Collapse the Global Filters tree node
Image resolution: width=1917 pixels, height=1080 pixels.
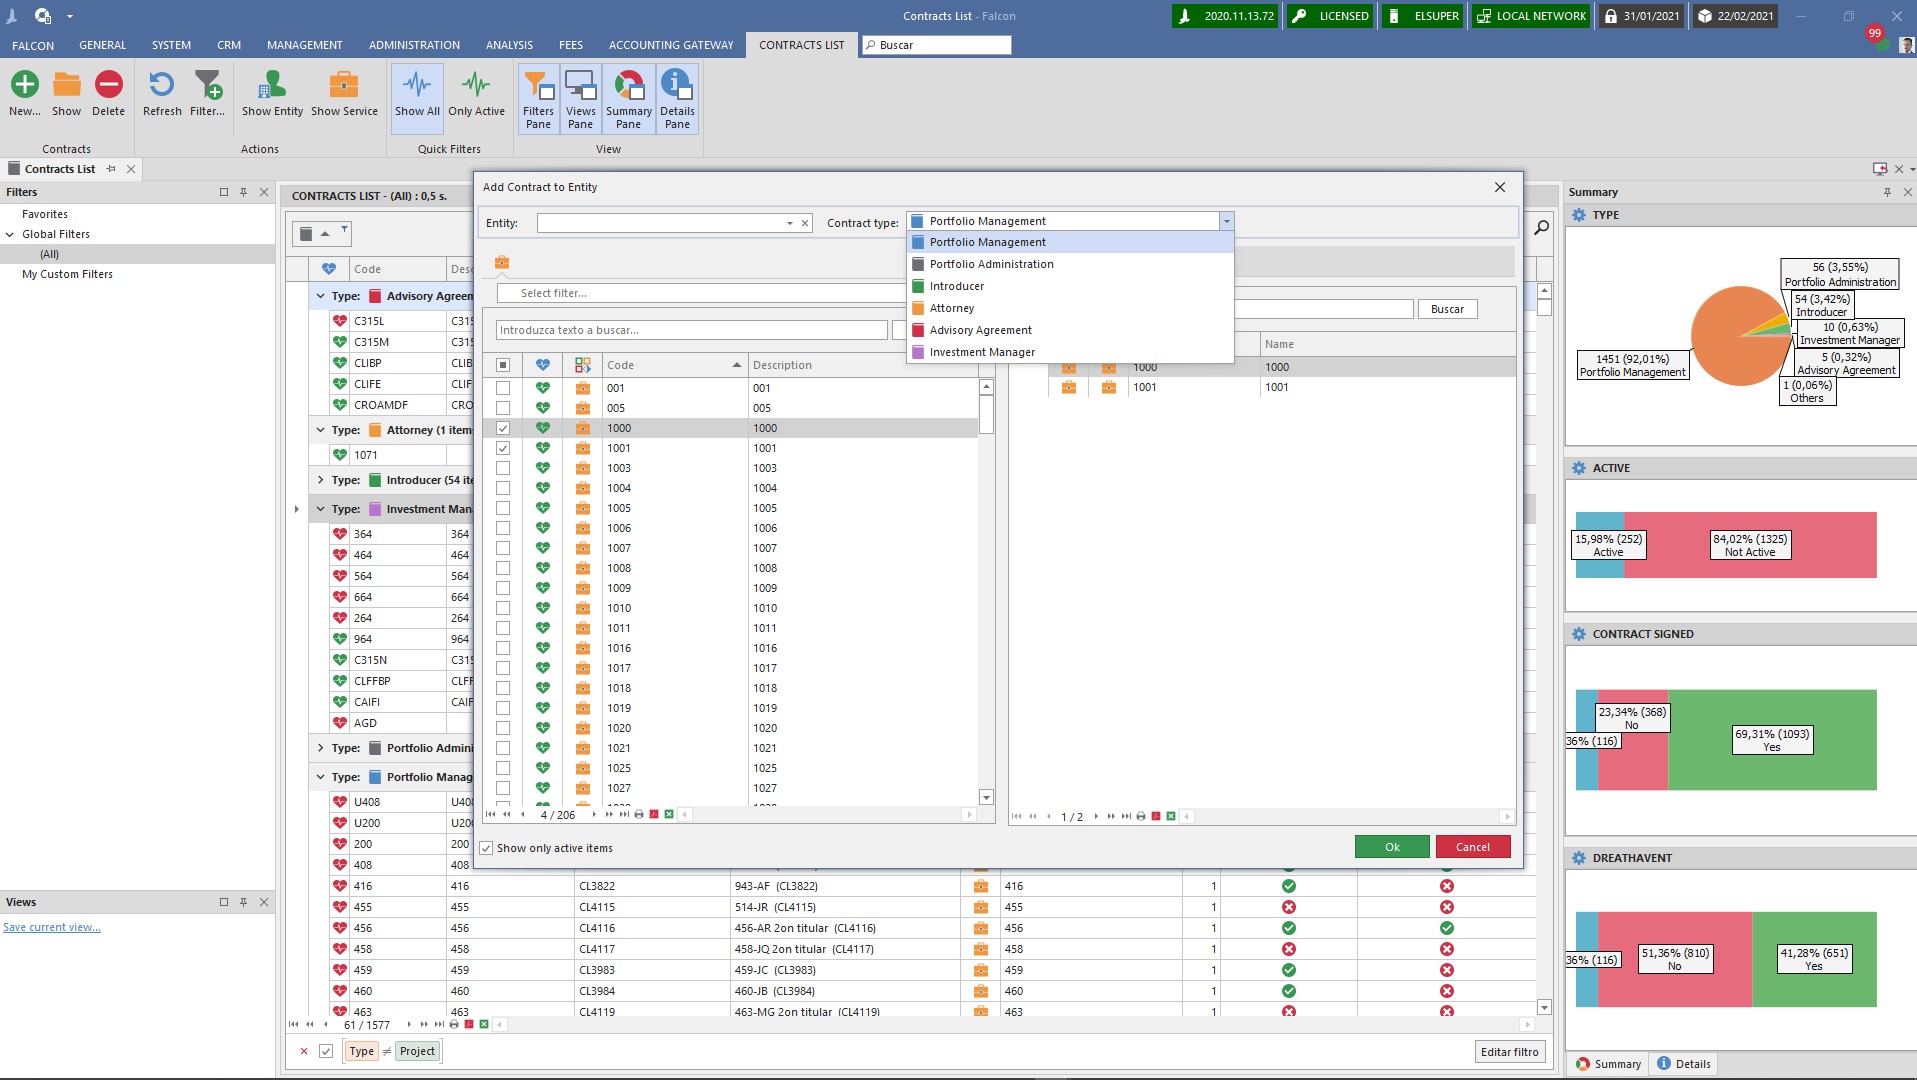(10, 234)
